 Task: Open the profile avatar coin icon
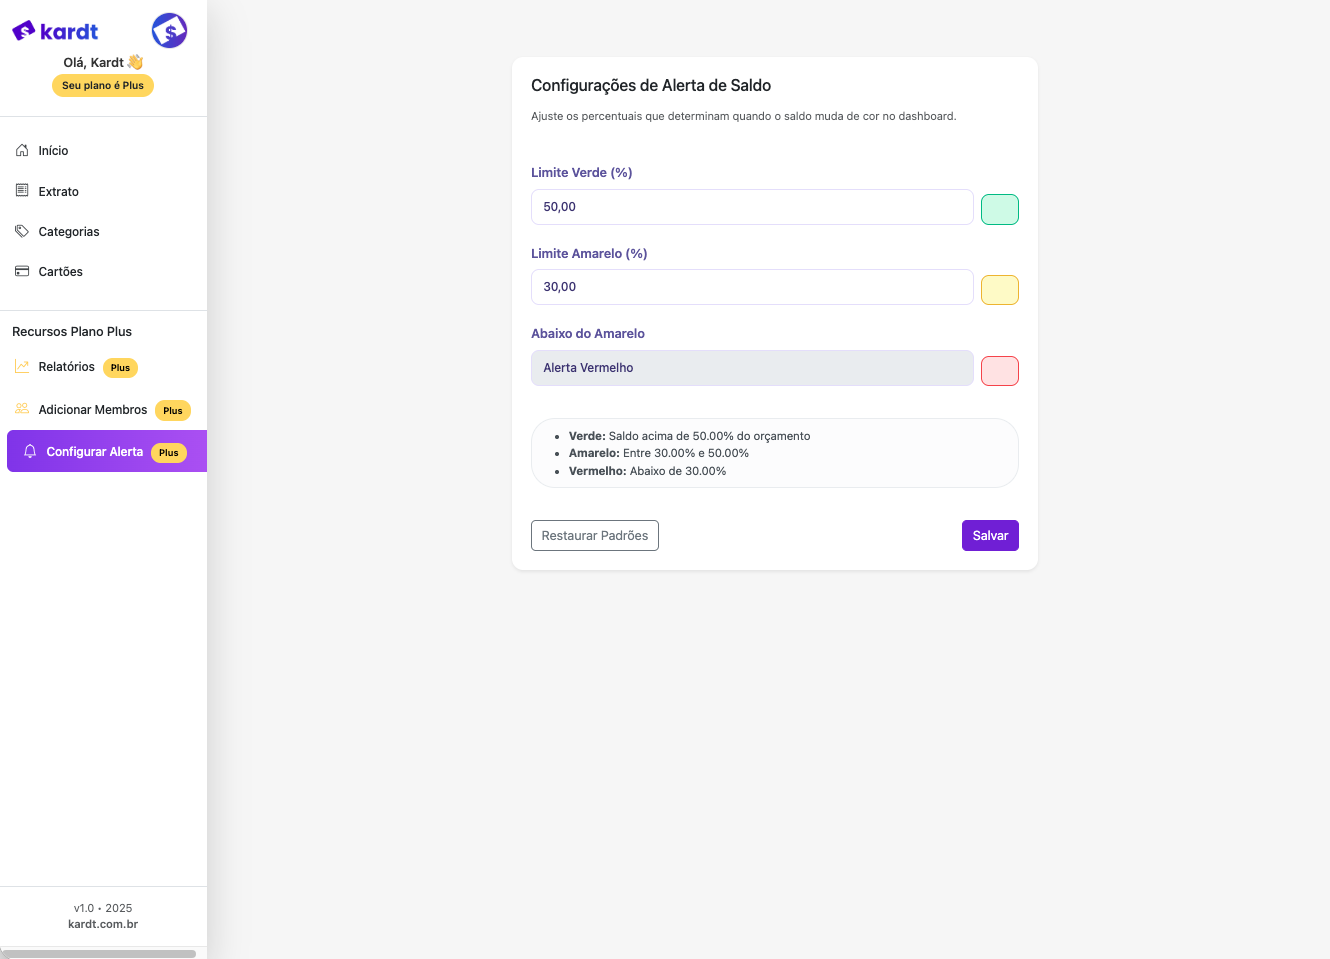[x=169, y=31]
